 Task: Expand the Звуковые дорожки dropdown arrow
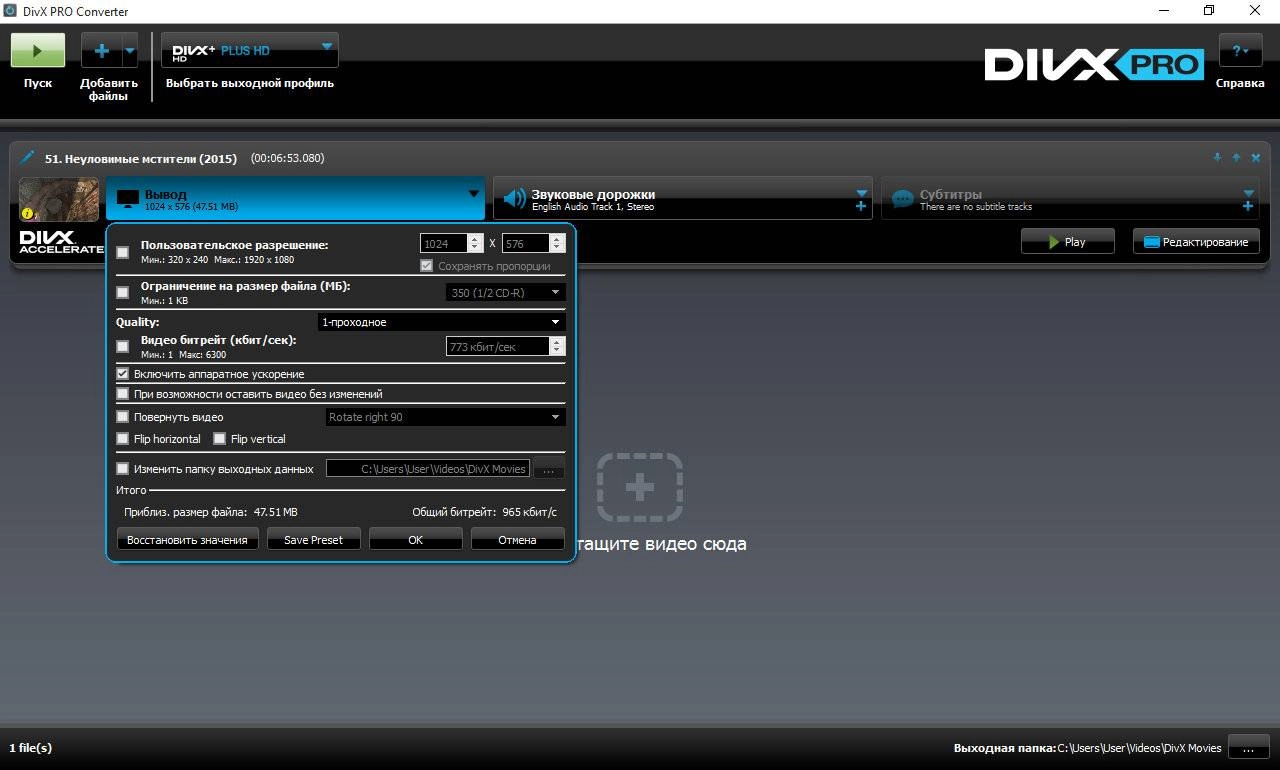coord(861,193)
